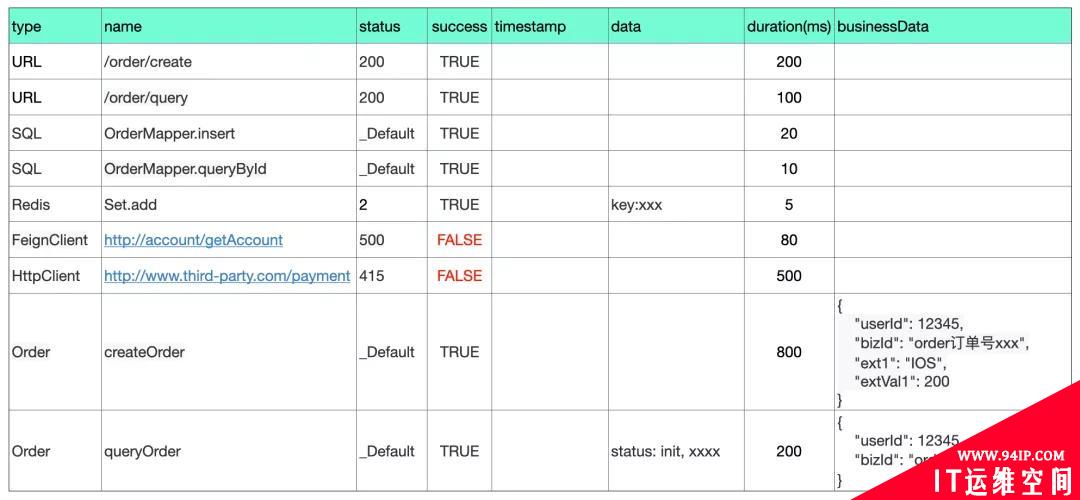1080x500 pixels.
Task: Select the /order/create name cell
Action: pyautogui.click(x=229, y=62)
